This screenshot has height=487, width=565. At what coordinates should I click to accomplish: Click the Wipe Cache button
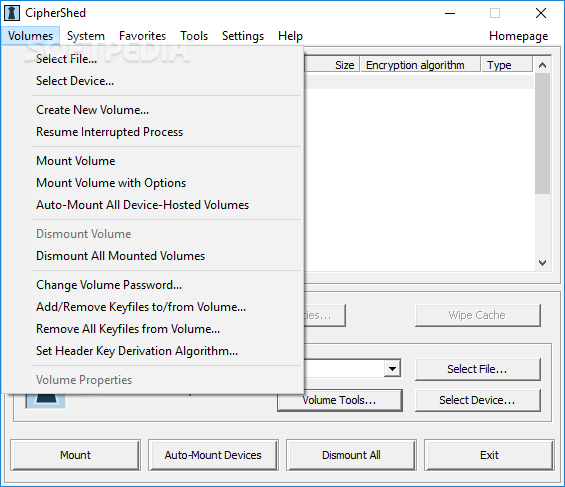[477, 315]
